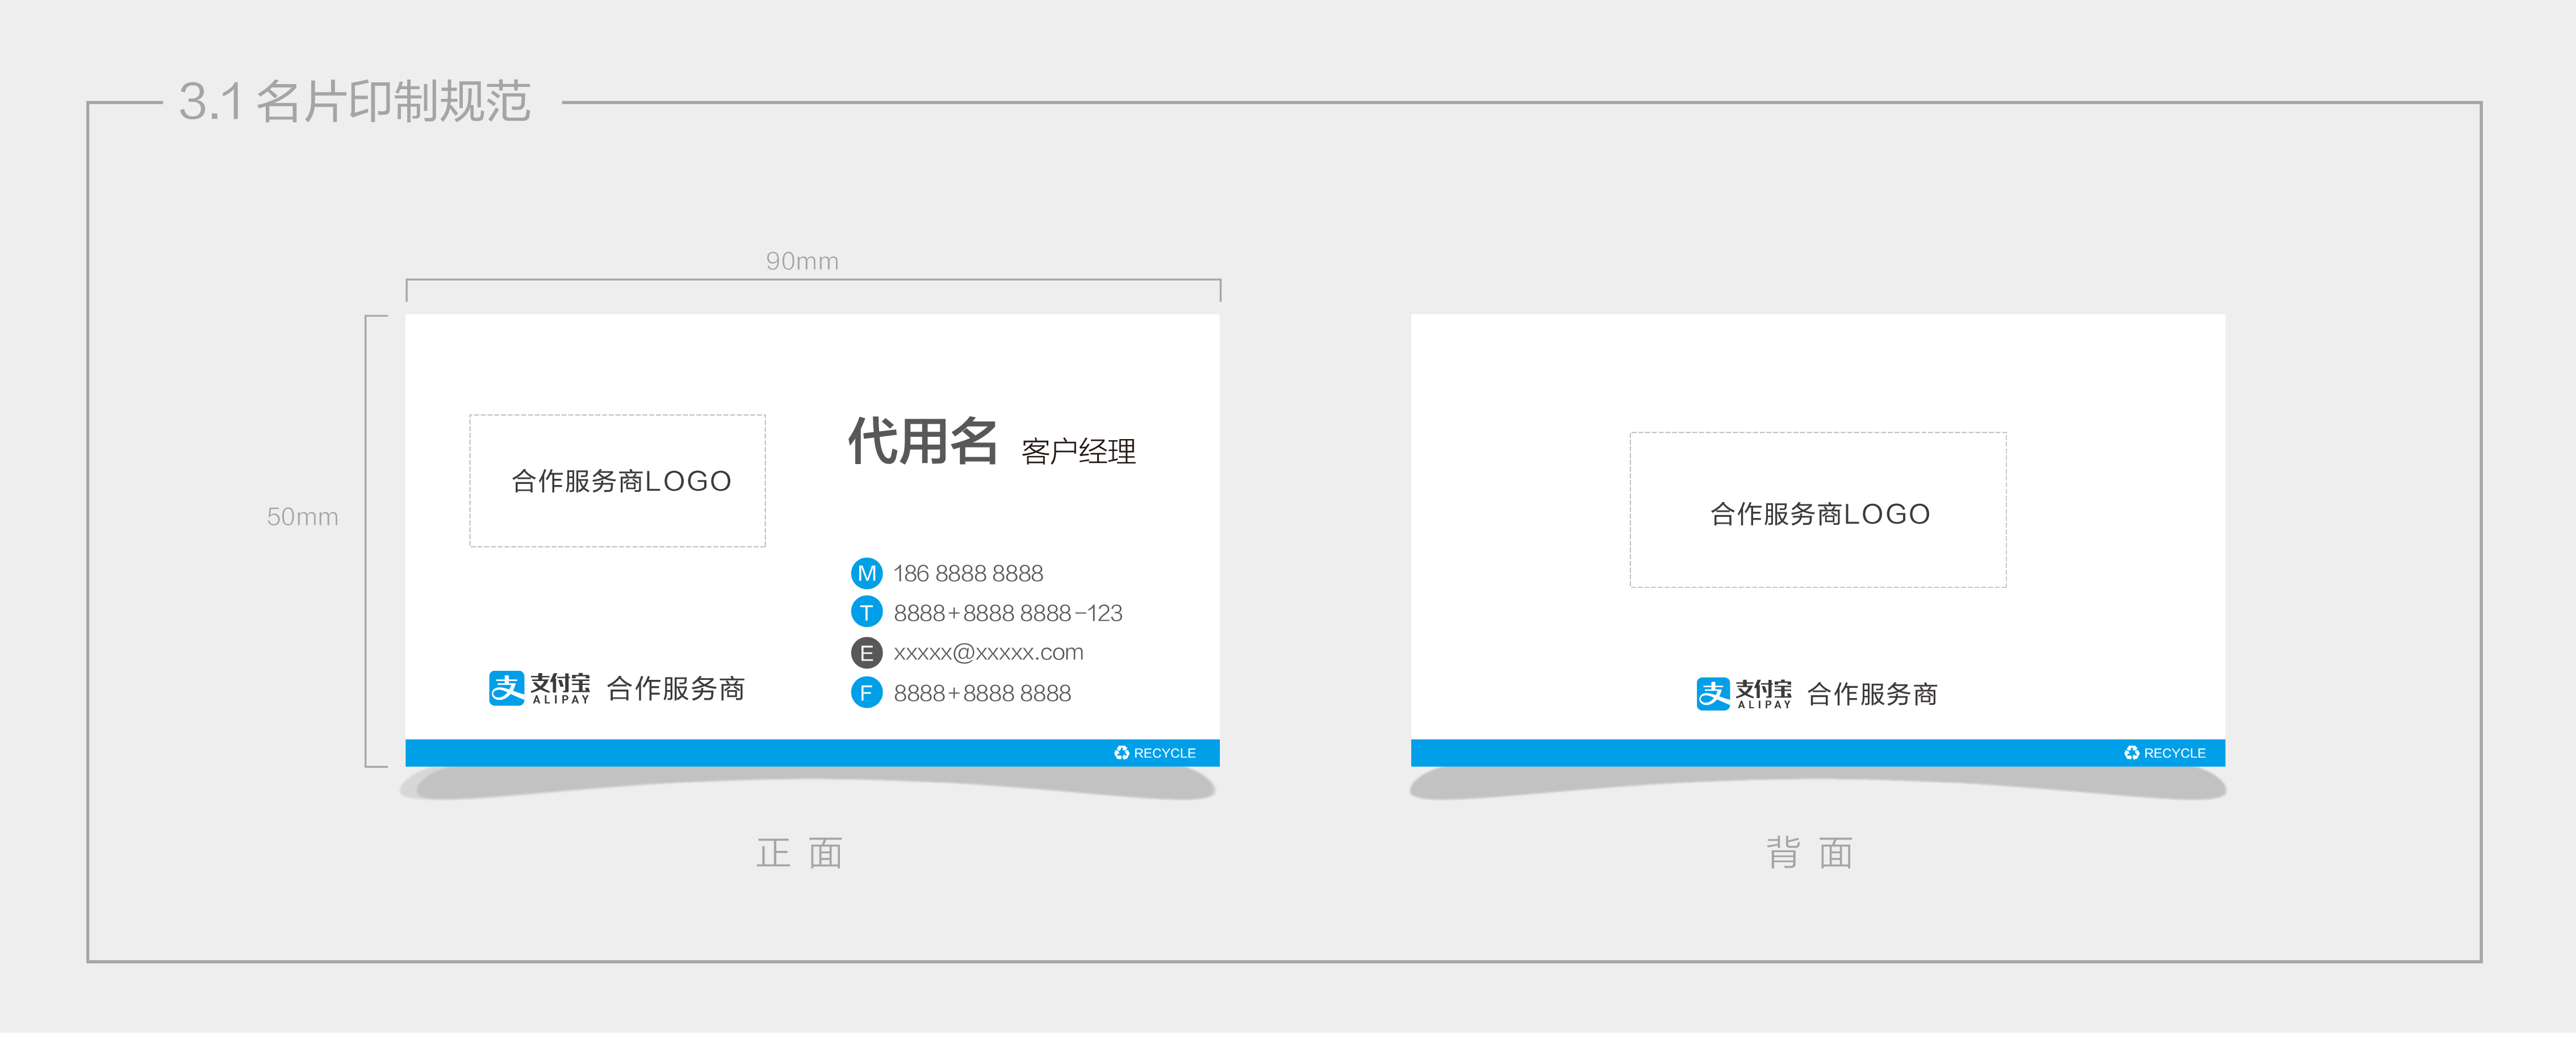Click the blue M mobile icon
The height and width of the screenshot is (1040, 2576).
(866, 573)
